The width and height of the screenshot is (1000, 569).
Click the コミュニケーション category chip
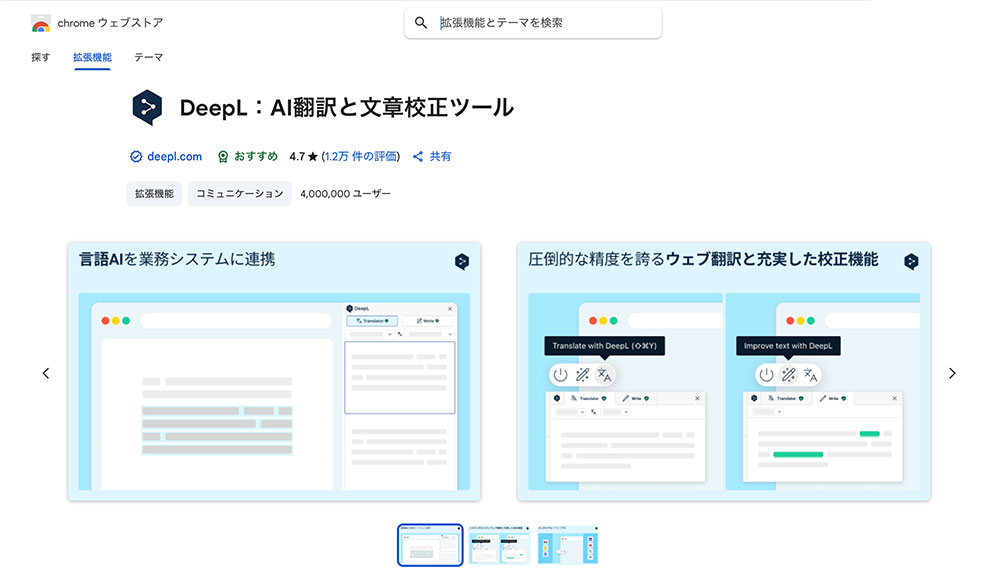pos(240,194)
